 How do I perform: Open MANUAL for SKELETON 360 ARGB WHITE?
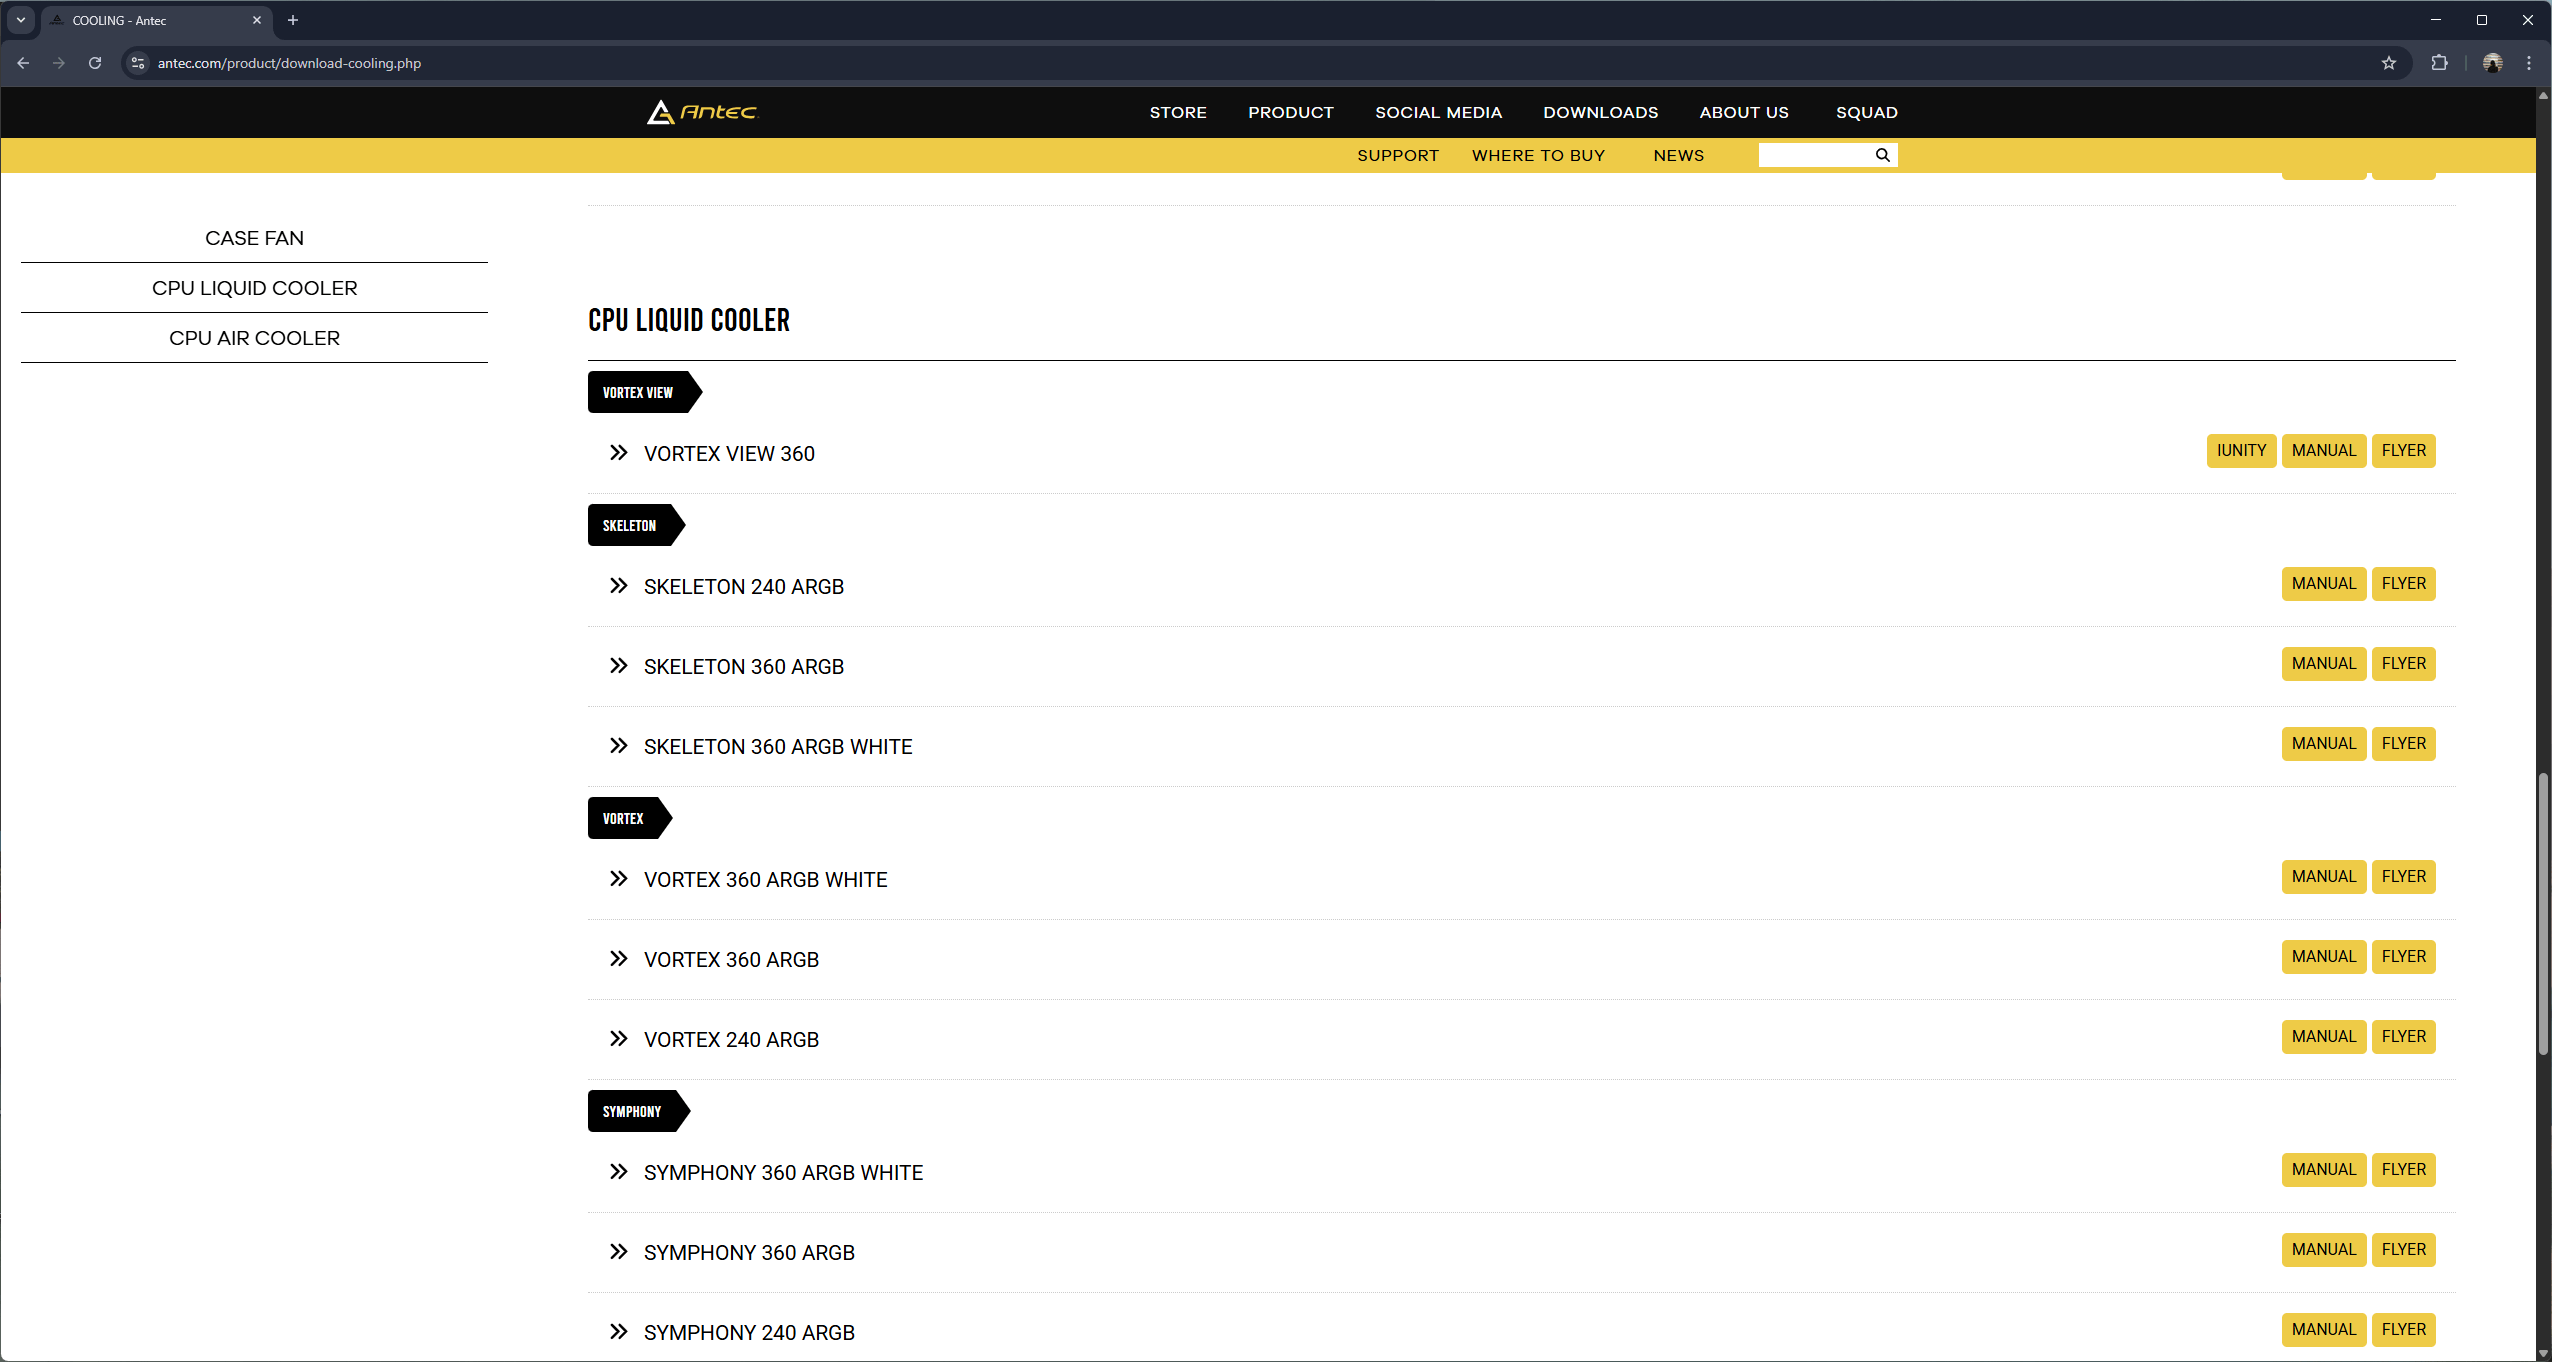click(2323, 744)
